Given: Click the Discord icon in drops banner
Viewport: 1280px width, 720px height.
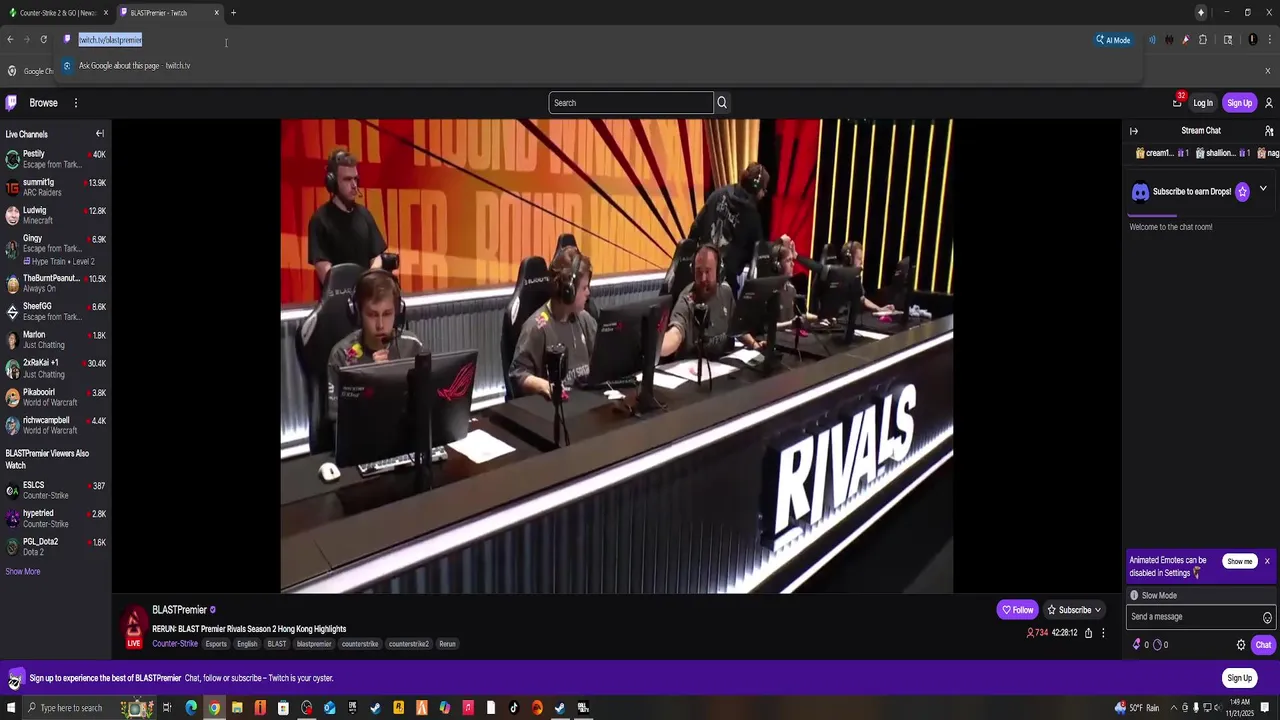Looking at the screenshot, I should (1140, 192).
